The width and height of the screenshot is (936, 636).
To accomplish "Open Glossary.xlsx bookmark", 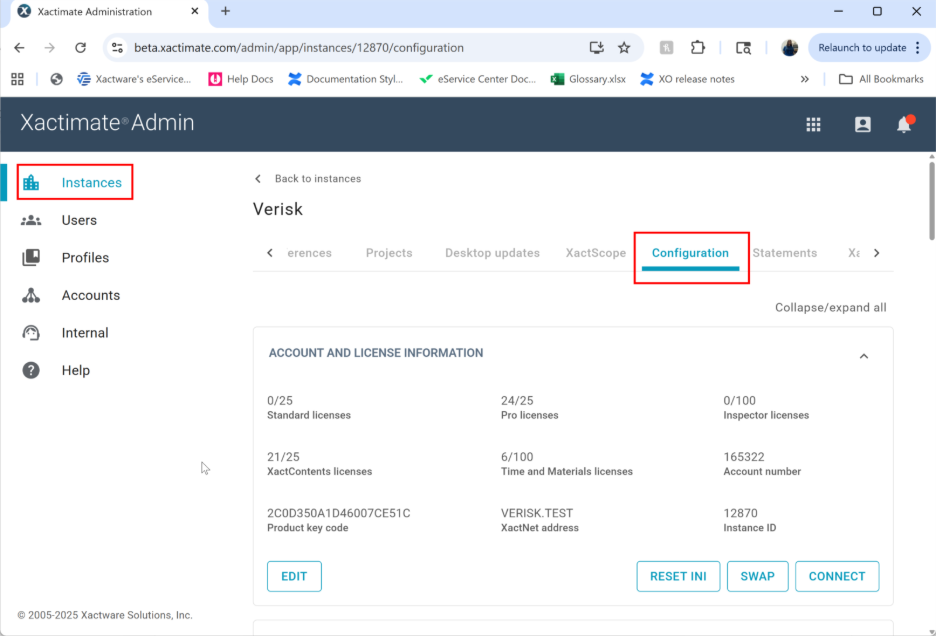I will point(588,79).
